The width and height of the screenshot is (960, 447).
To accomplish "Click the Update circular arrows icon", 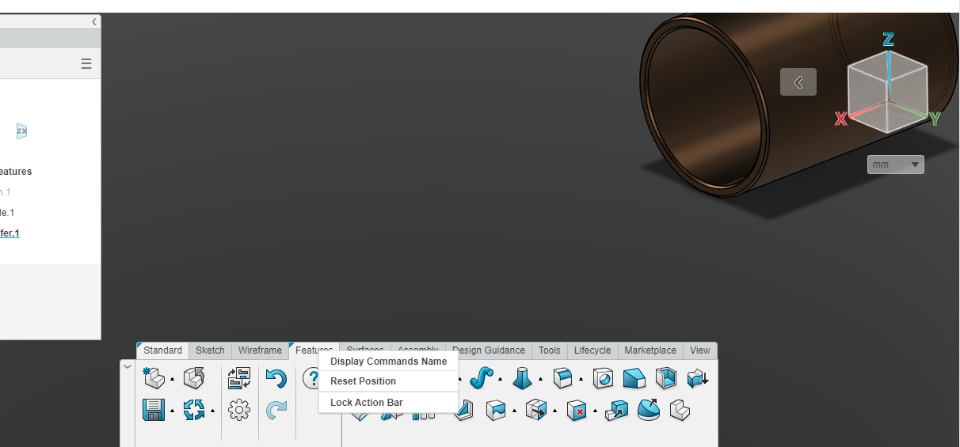I will (x=194, y=410).
